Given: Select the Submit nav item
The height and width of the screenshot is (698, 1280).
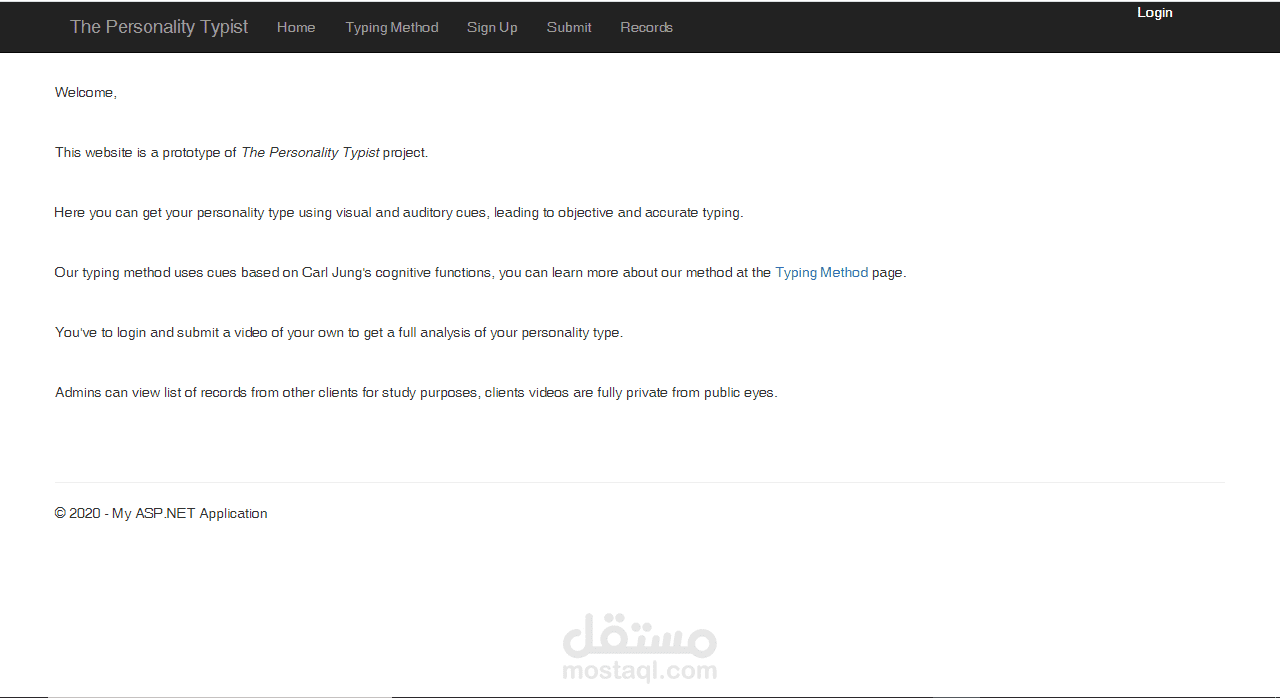Looking at the screenshot, I should click(x=569, y=27).
